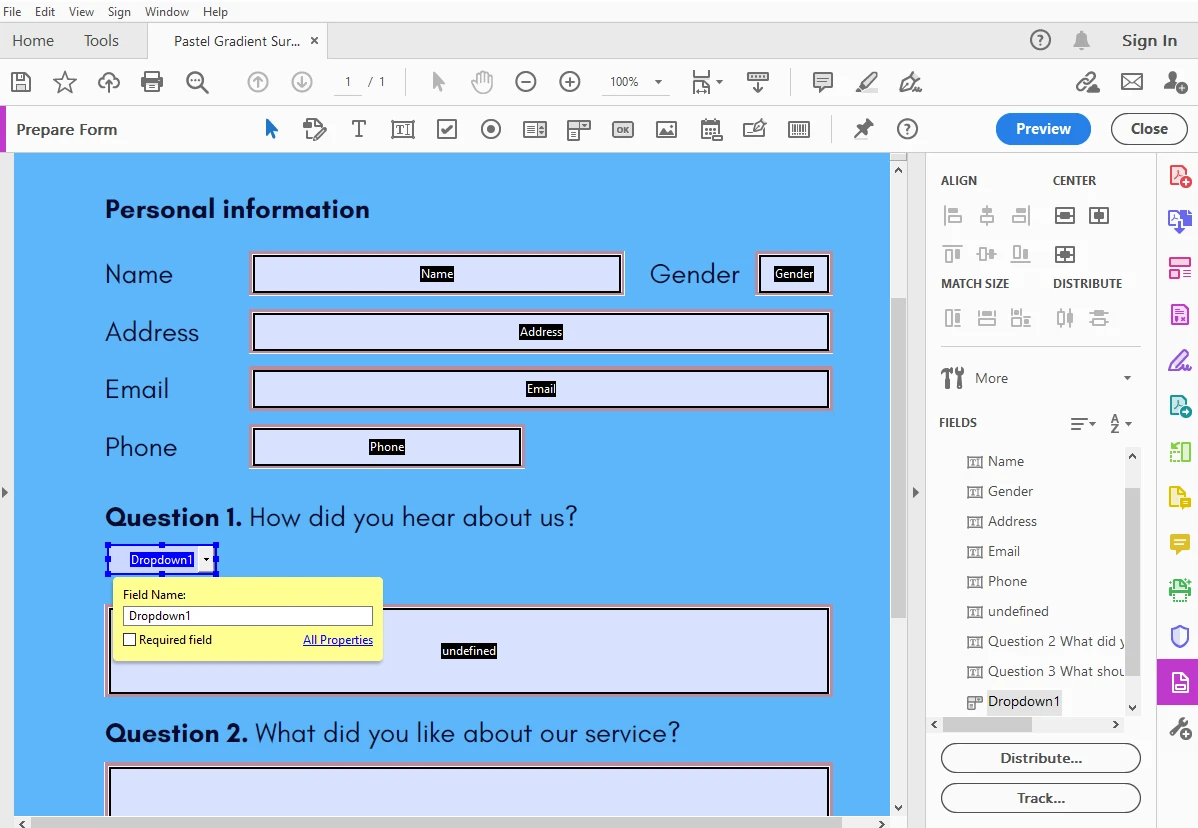This screenshot has width=1198, height=828.
Task: Open the Fields list options dropdown
Action: pyautogui.click(x=1083, y=423)
